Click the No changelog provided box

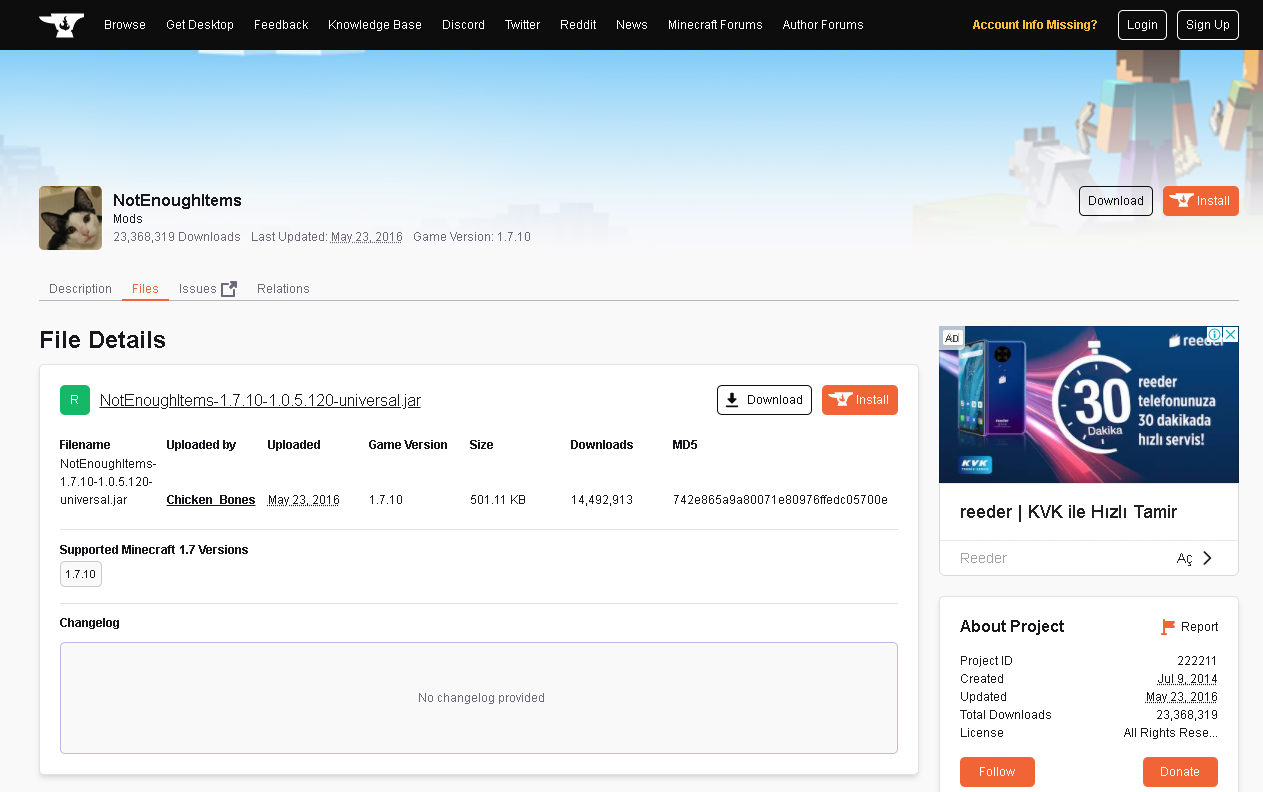coord(479,698)
